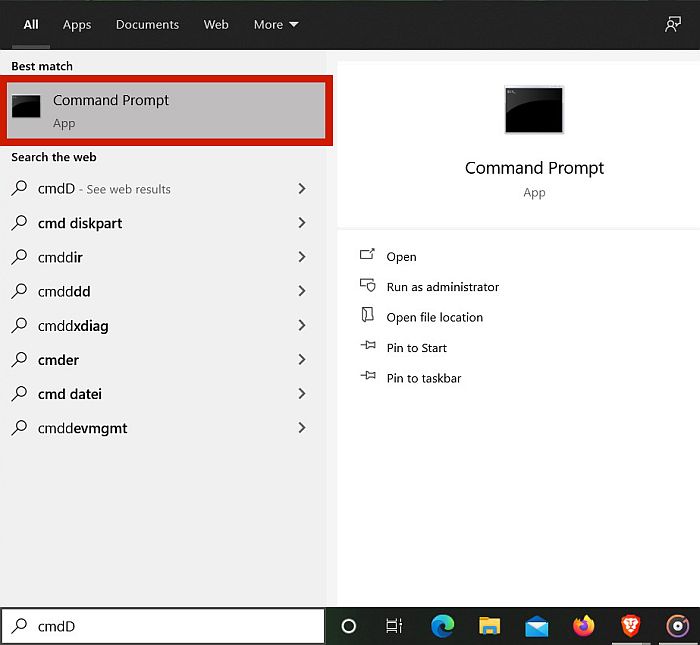Select Open file location

pyautogui.click(x=435, y=317)
